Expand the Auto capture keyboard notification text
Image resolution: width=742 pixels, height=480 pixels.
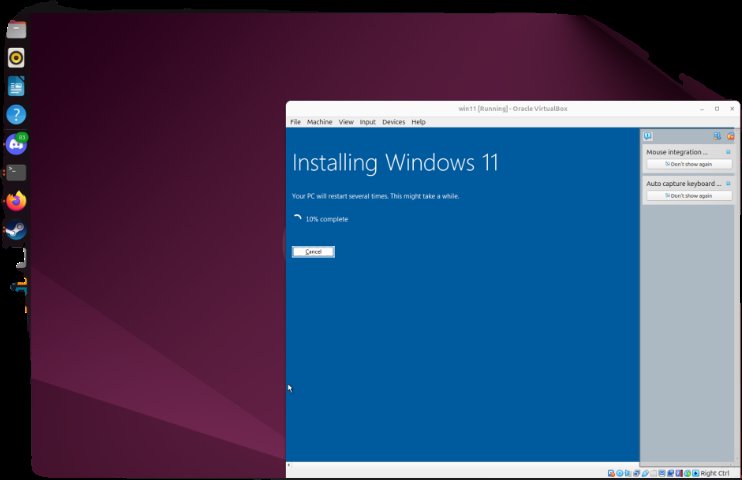tap(684, 183)
